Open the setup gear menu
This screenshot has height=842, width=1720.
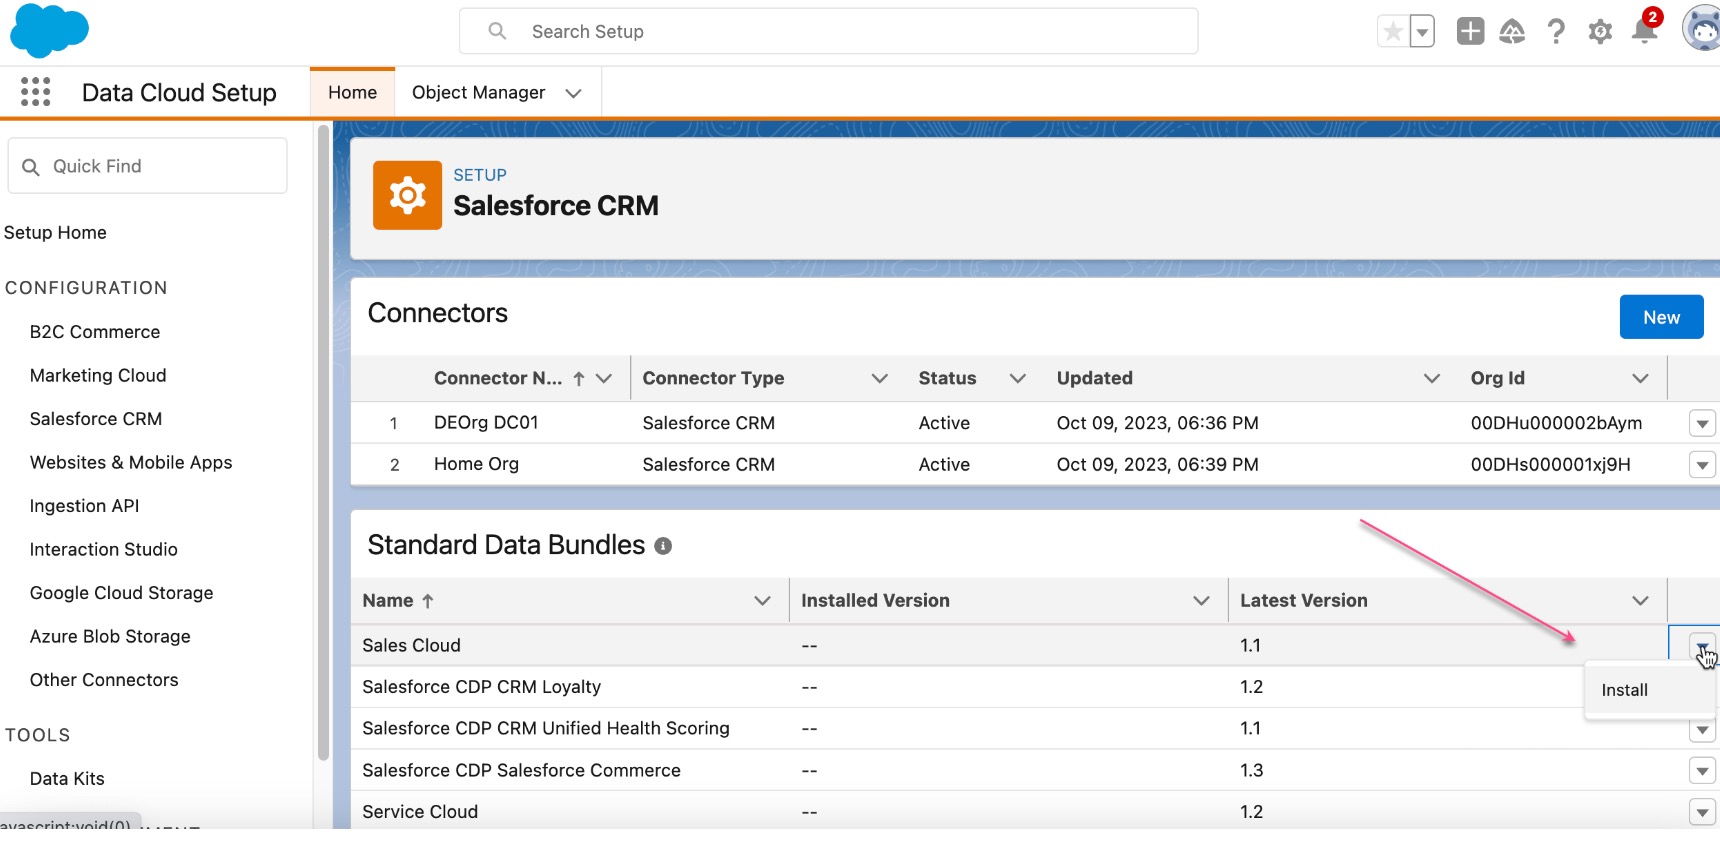pyautogui.click(x=1600, y=32)
